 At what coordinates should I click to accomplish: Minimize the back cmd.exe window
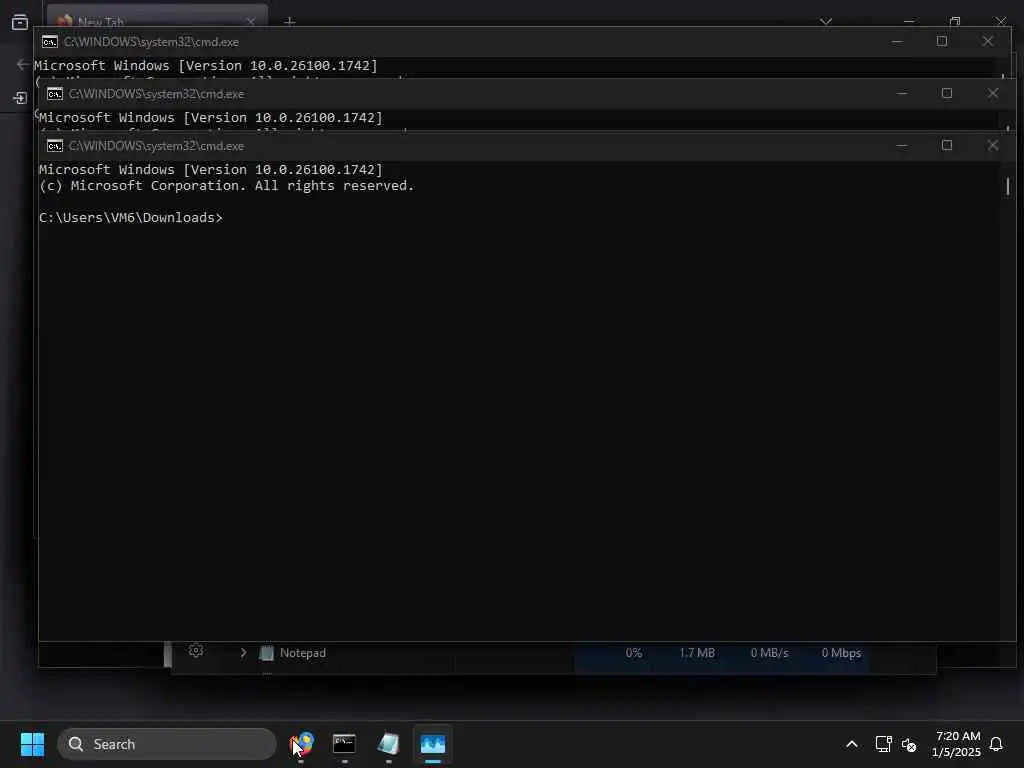point(897,41)
